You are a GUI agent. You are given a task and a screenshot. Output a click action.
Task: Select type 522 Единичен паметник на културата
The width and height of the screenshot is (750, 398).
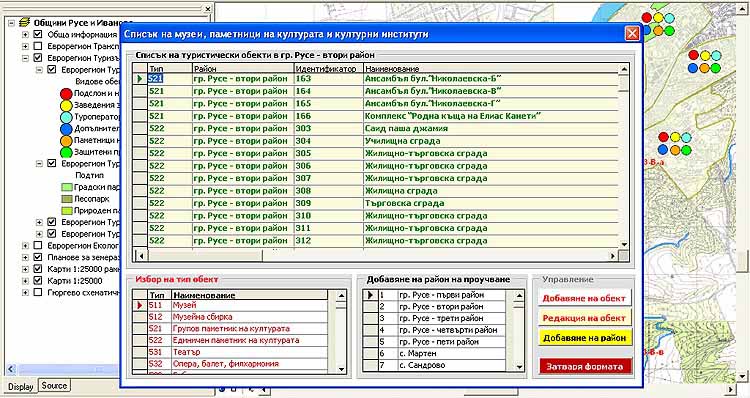(x=230, y=340)
